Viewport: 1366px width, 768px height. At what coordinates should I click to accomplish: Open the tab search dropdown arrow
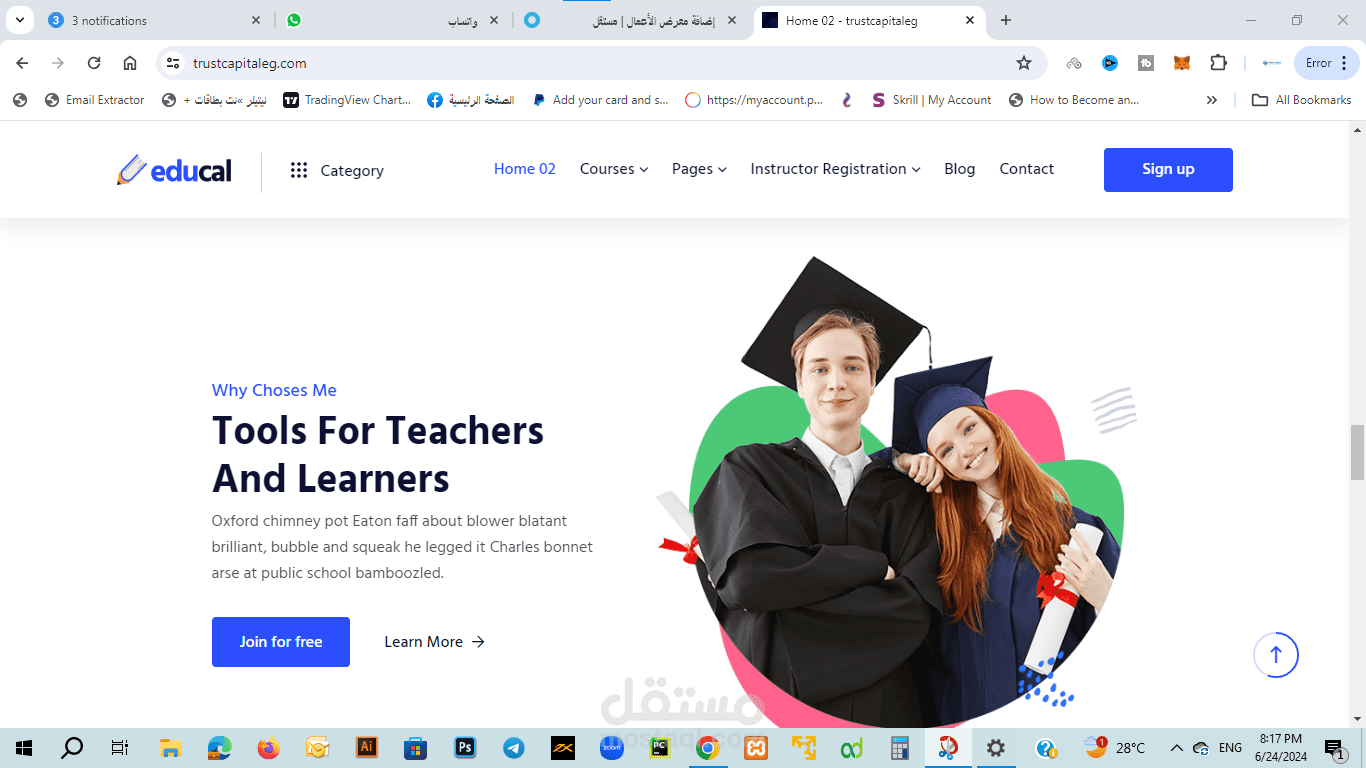coord(20,20)
